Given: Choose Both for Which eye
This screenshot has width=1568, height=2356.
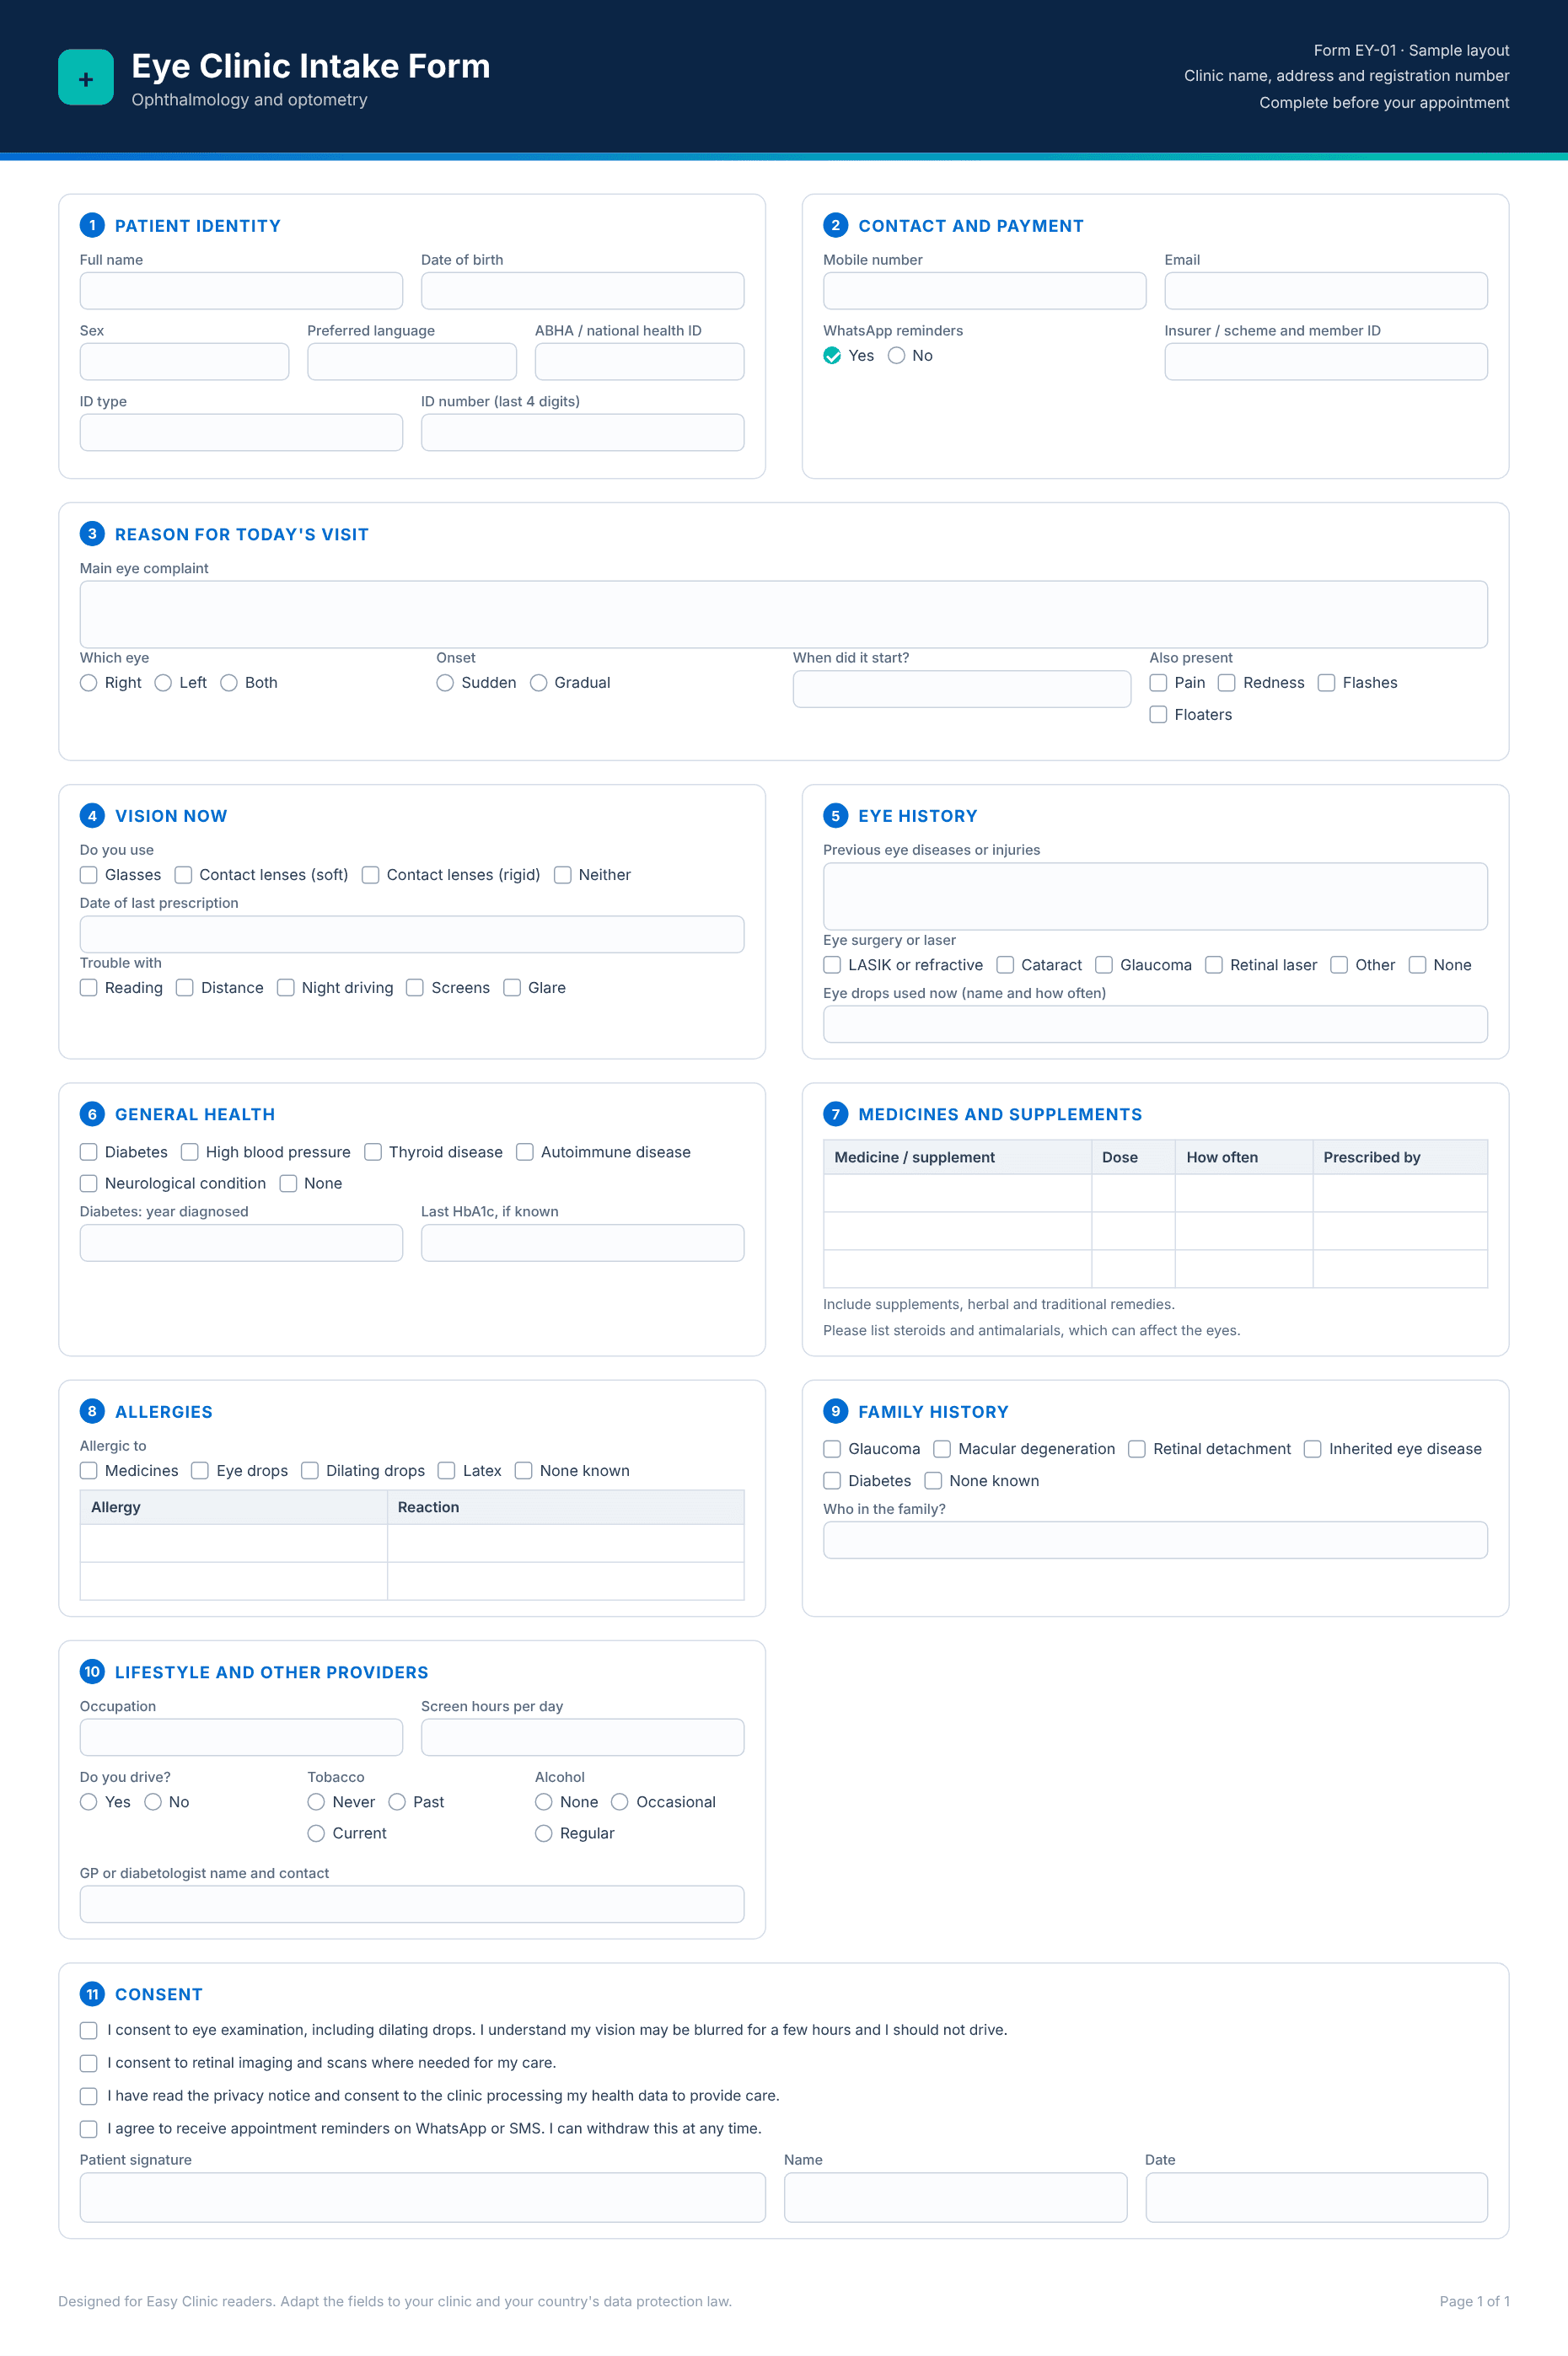Looking at the screenshot, I should tap(229, 683).
